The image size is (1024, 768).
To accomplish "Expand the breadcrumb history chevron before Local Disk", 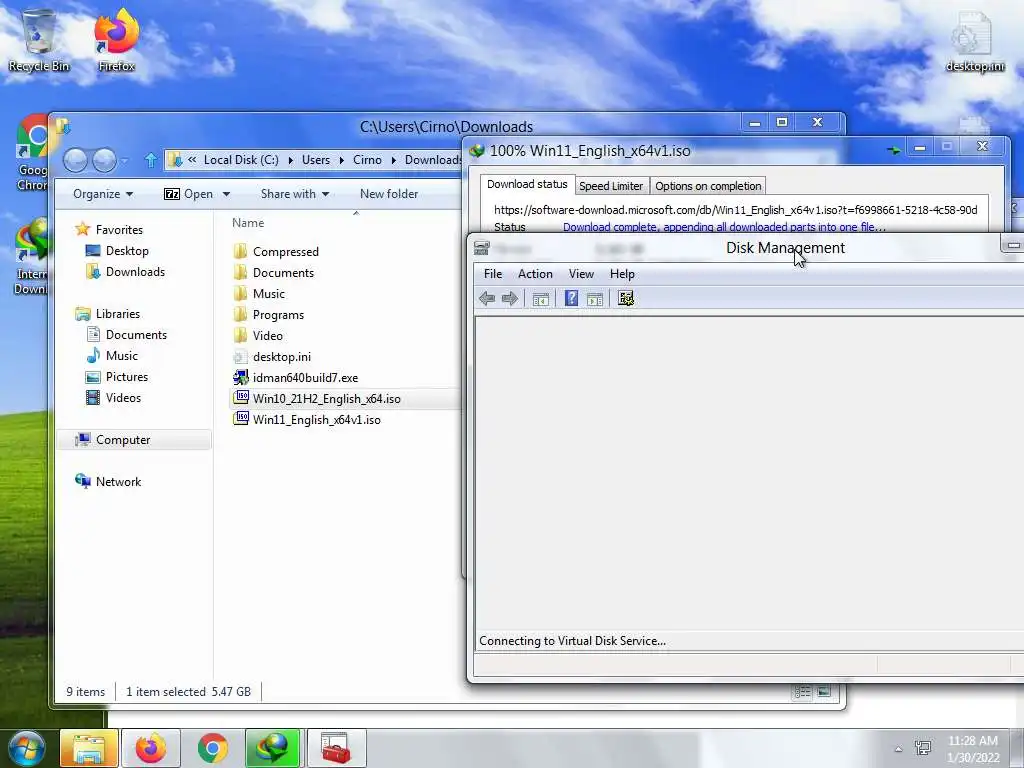I will tap(192, 159).
